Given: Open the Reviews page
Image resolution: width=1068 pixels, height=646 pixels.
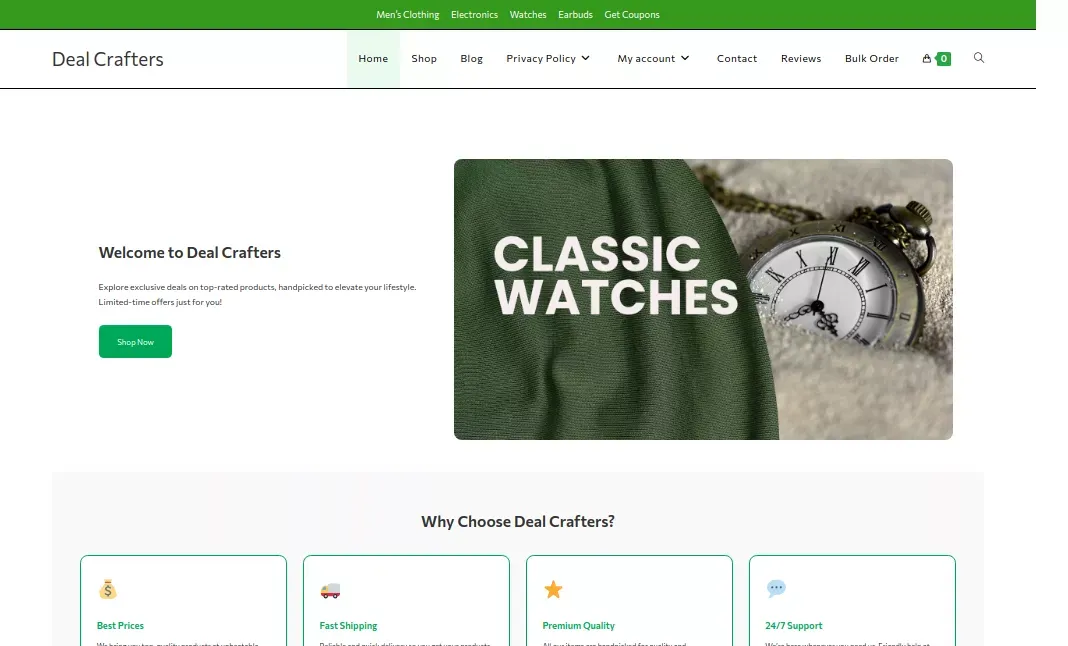Looking at the screenshot, I should click(801, 59).
